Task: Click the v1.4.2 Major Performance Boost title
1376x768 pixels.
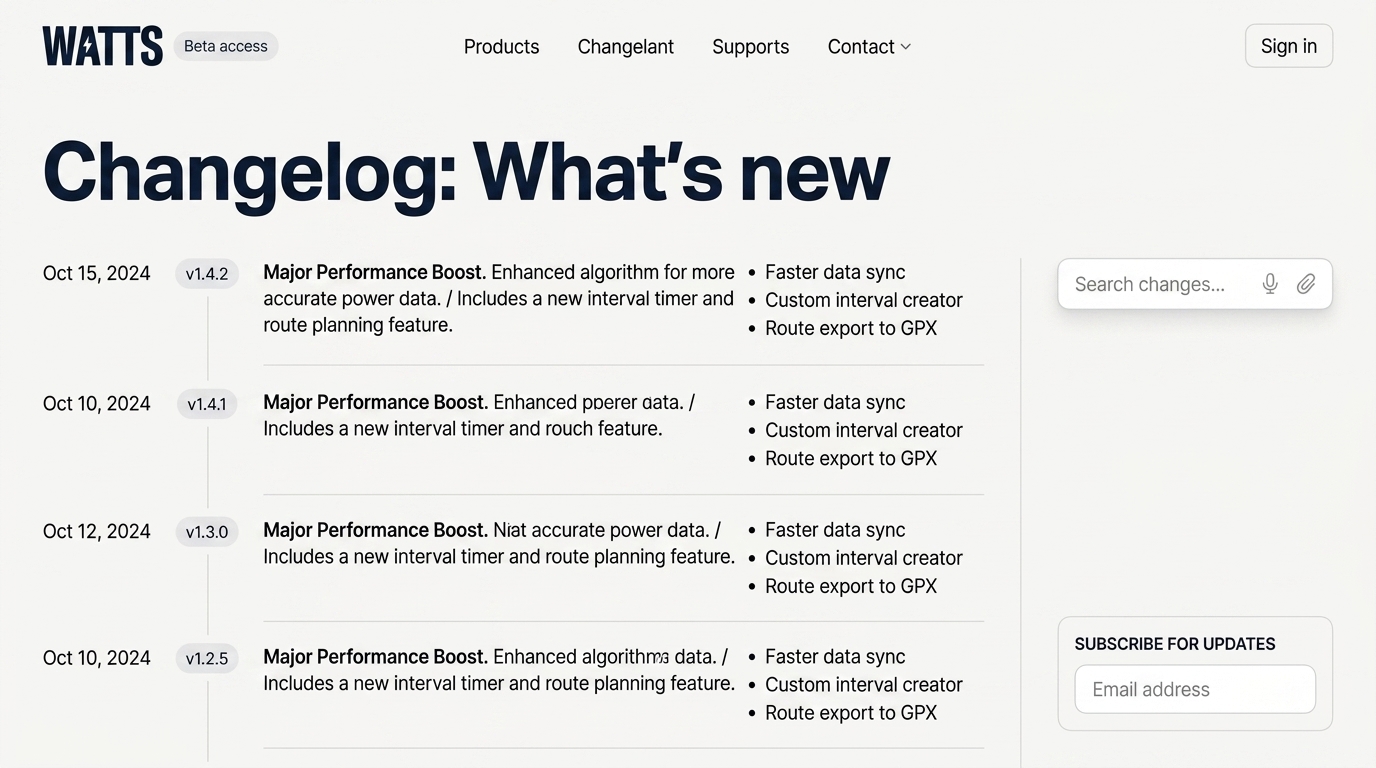Action: pos(374,272)
